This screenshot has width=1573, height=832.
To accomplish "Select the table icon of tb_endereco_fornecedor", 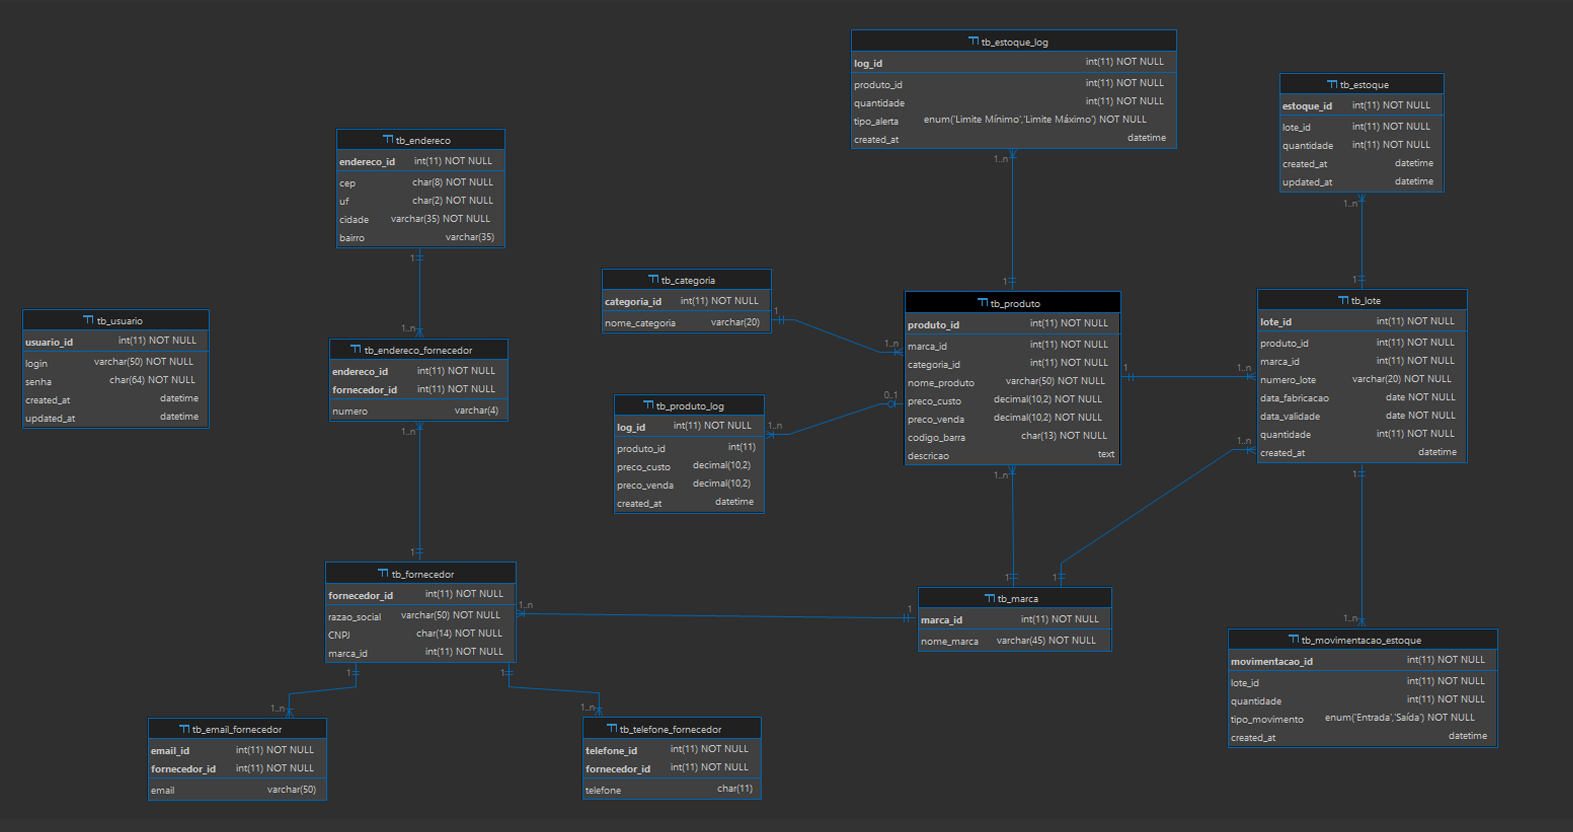I will coord(356,350).
